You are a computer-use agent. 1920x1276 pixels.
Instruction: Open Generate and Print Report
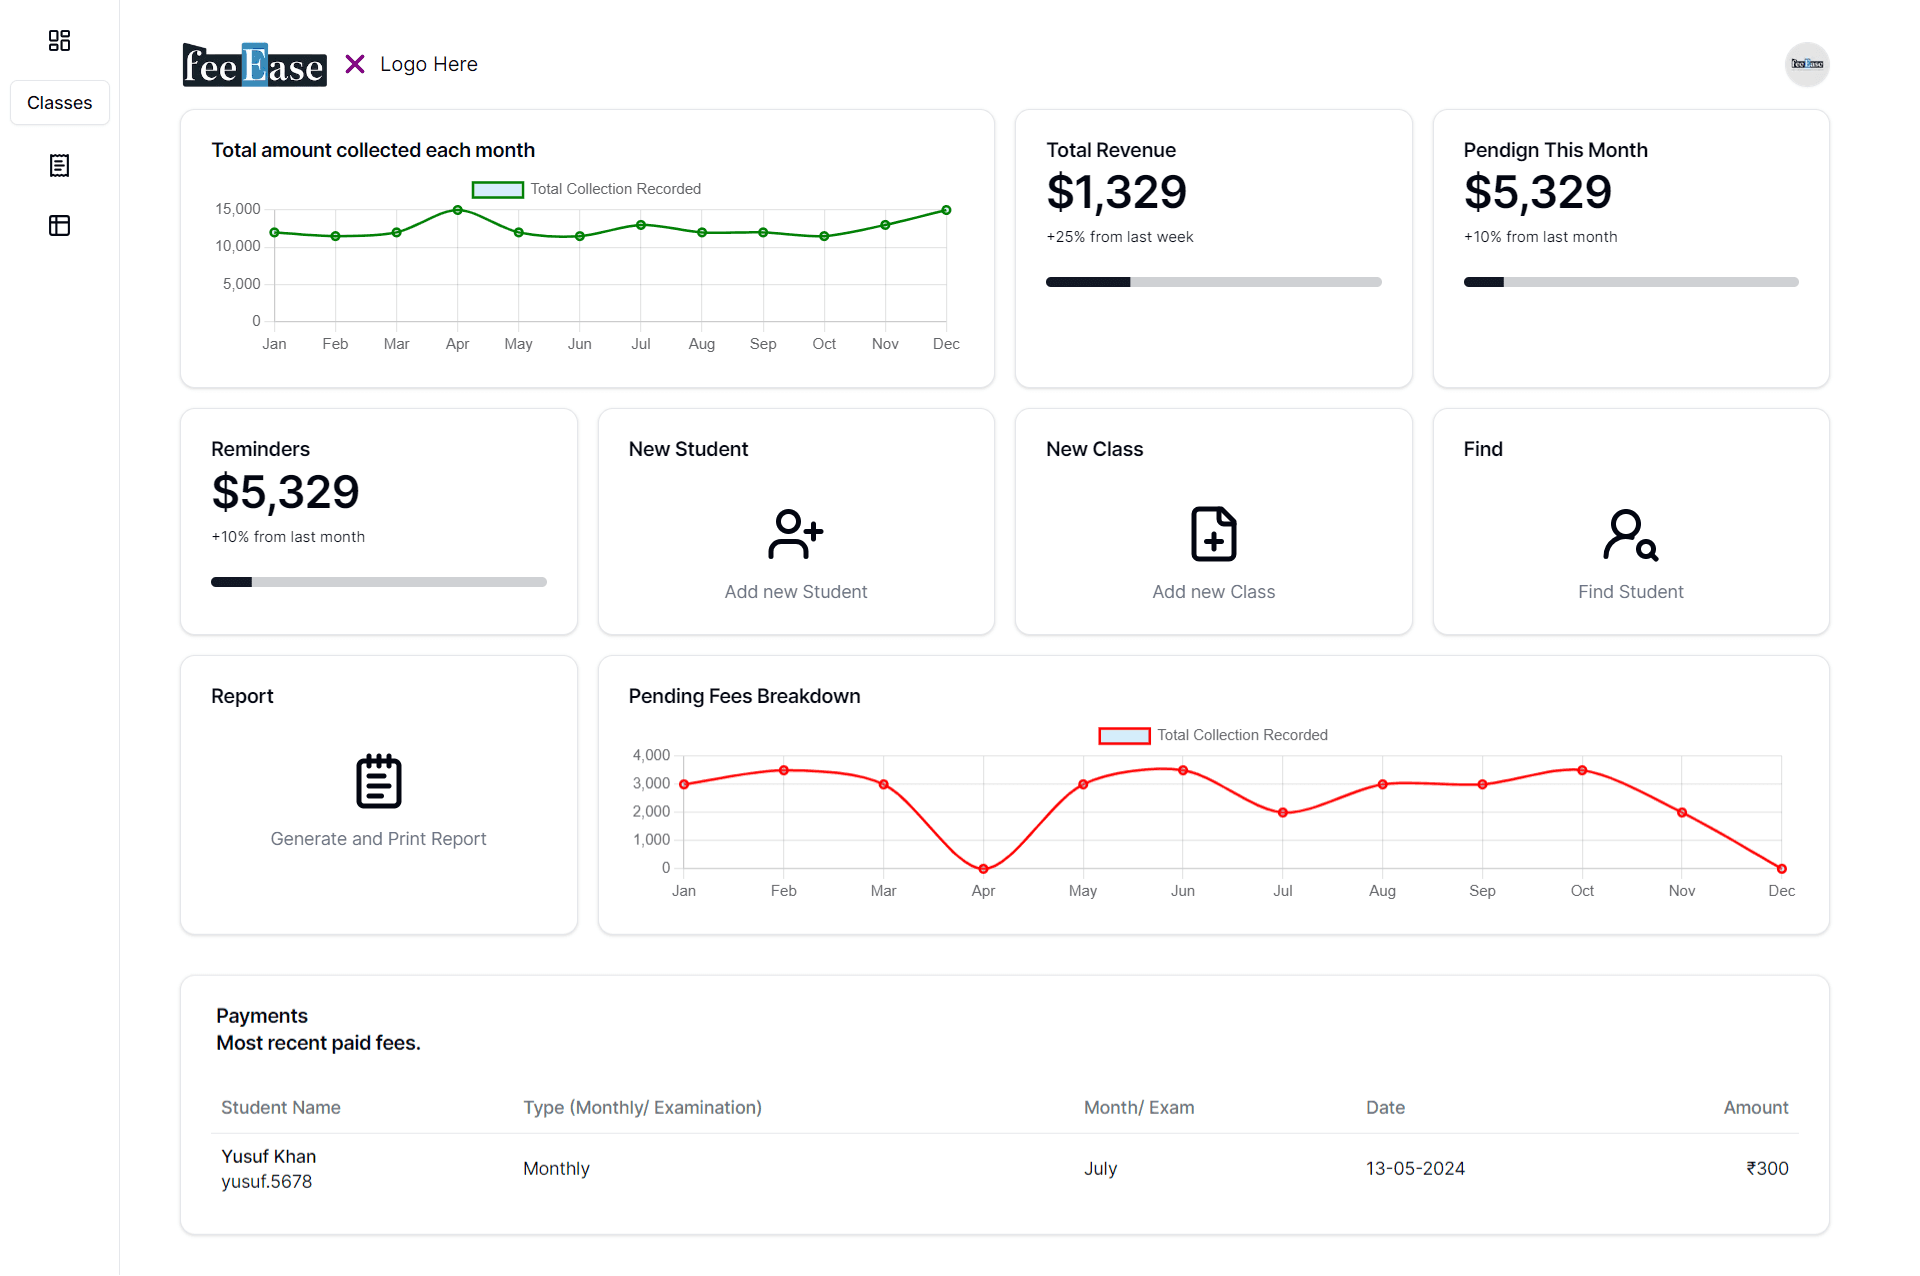click(x=378, y=838)
